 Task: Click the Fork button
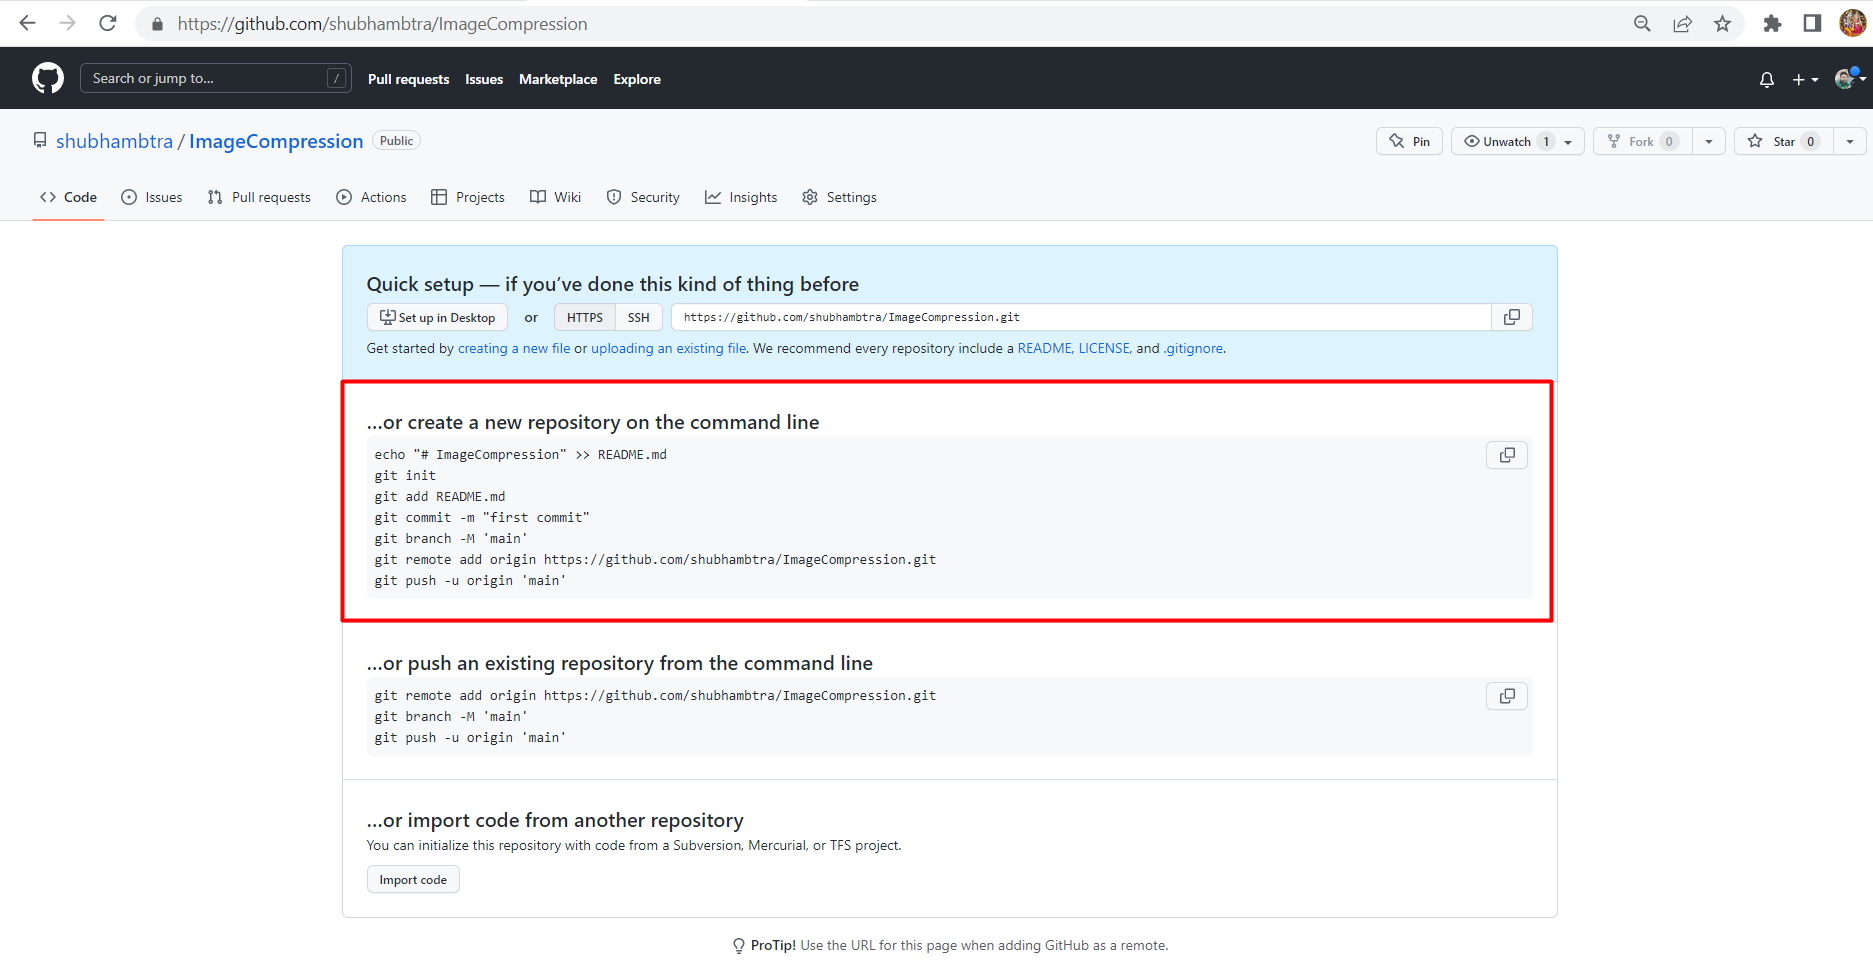tap(1642, 142)
